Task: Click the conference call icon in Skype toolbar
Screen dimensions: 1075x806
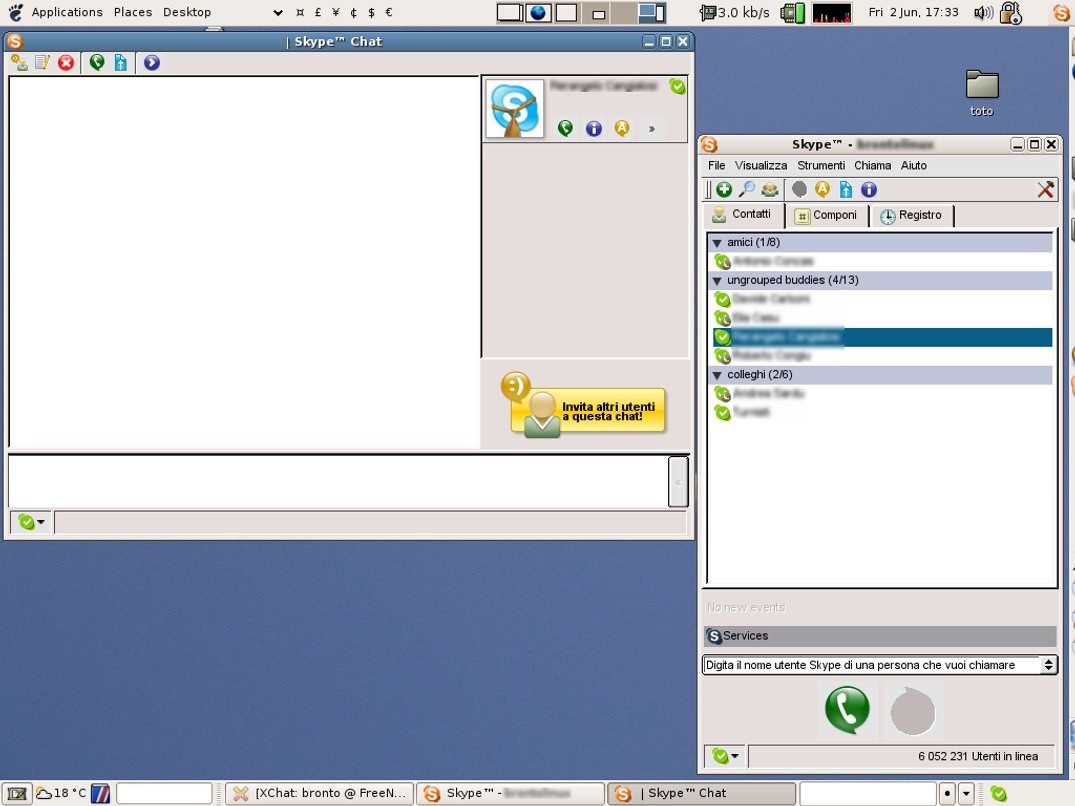Action: pos(770,190)
